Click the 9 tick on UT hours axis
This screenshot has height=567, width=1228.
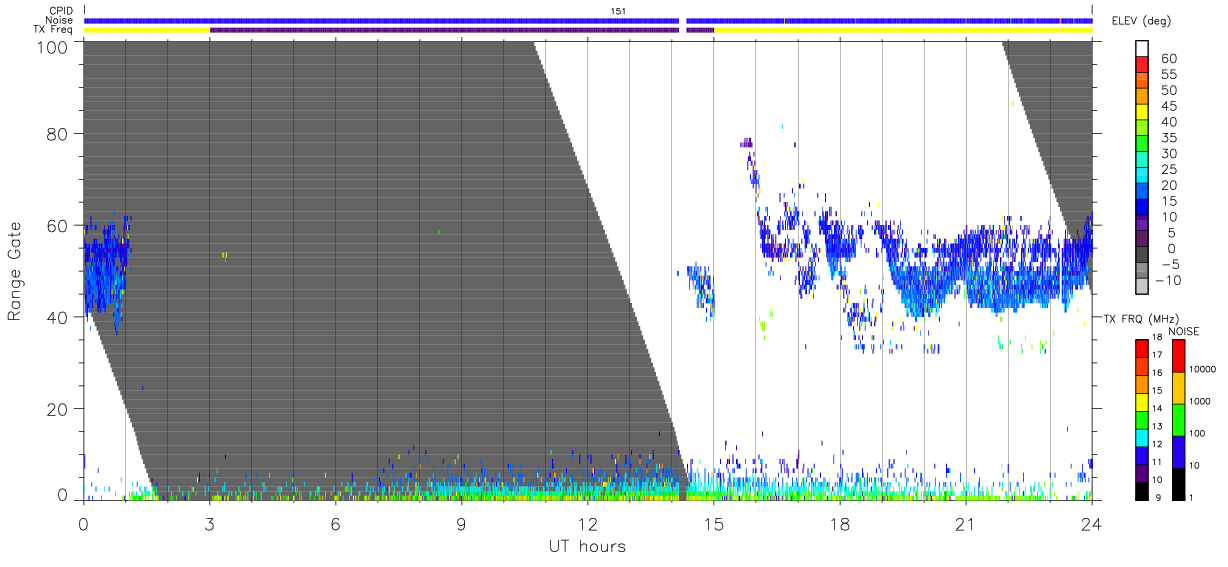461,524
